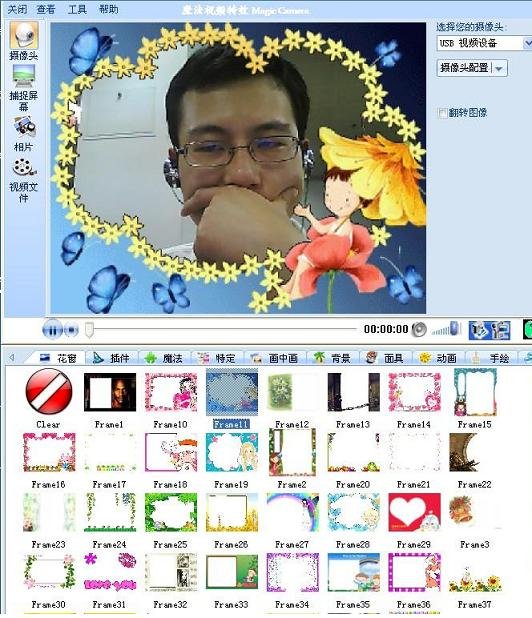Screen dimensions: 532x618
Task: Apply the Frame19 thumbnail
Action: 232,452
